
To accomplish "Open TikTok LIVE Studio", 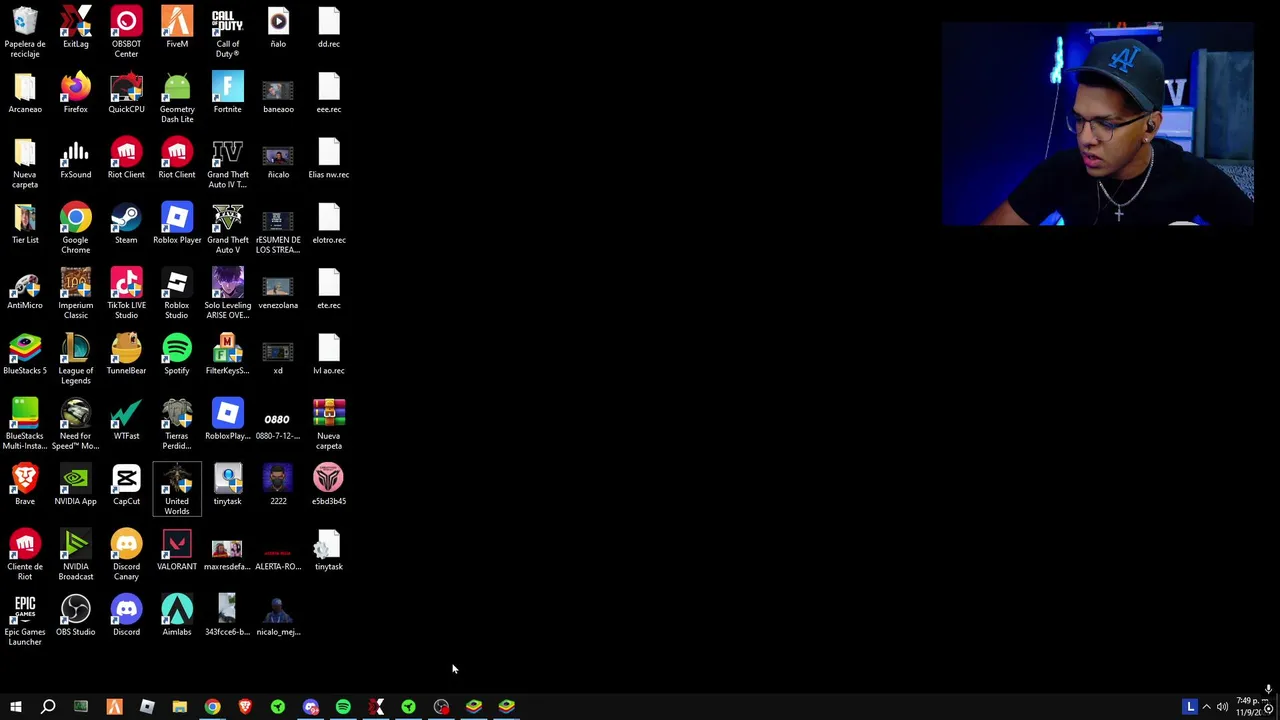I will (126, 293).
